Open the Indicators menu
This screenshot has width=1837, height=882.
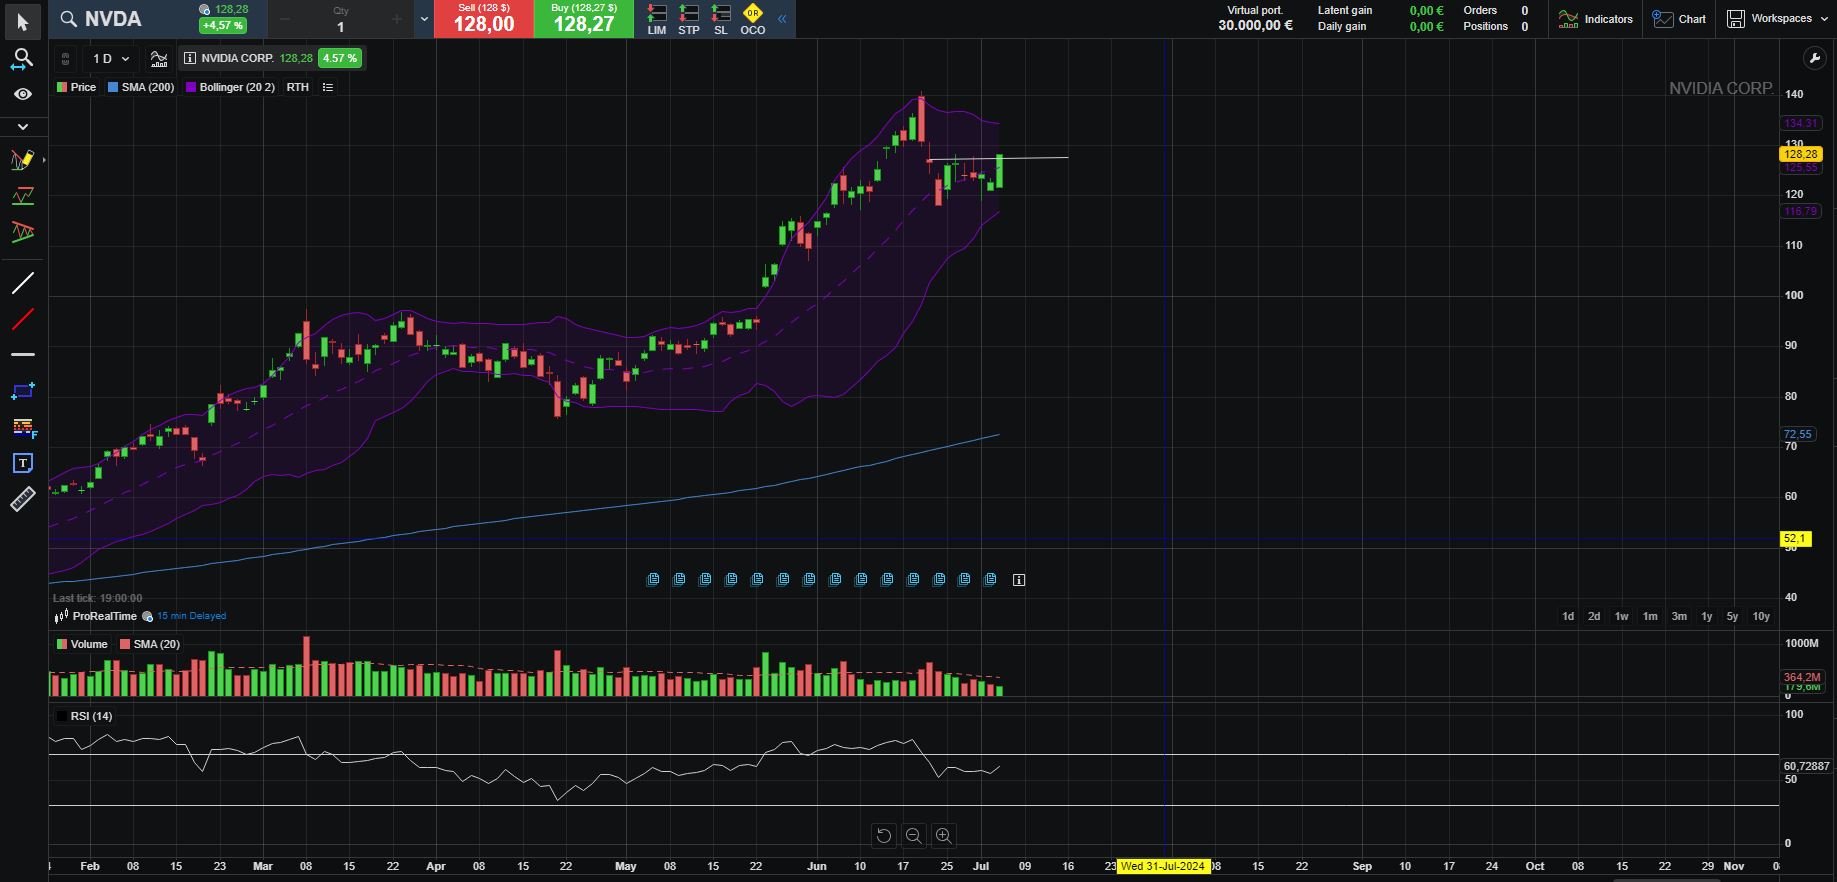[1595, 19]
